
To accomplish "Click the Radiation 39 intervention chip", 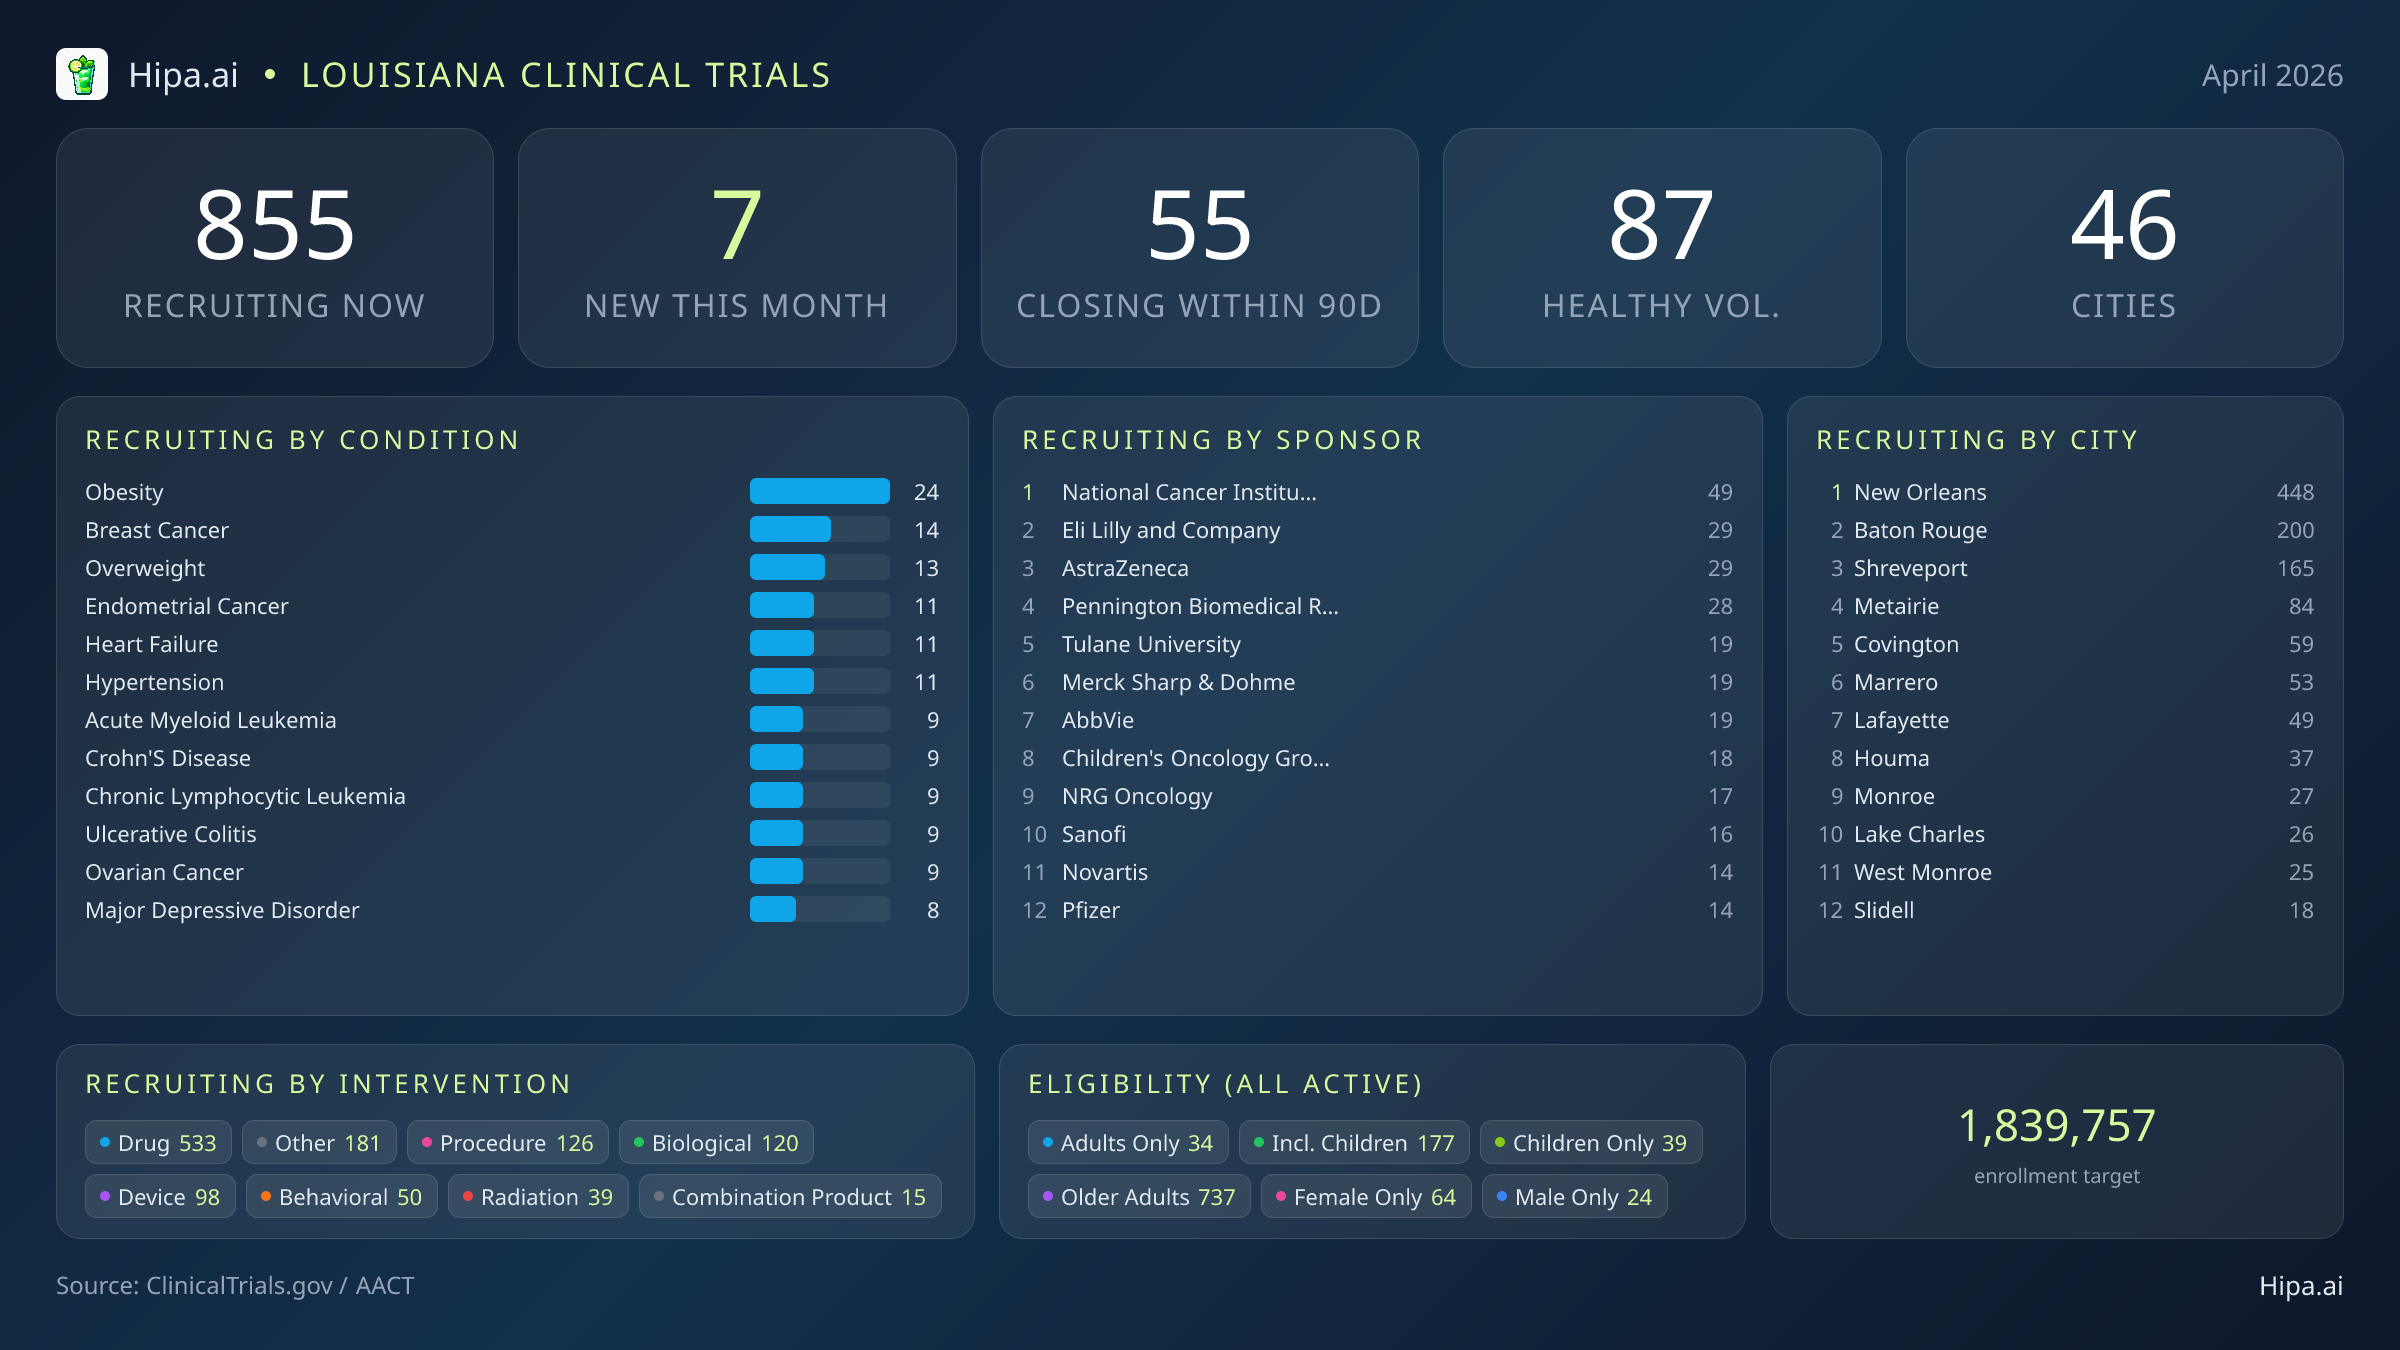I will (538, 1197).
